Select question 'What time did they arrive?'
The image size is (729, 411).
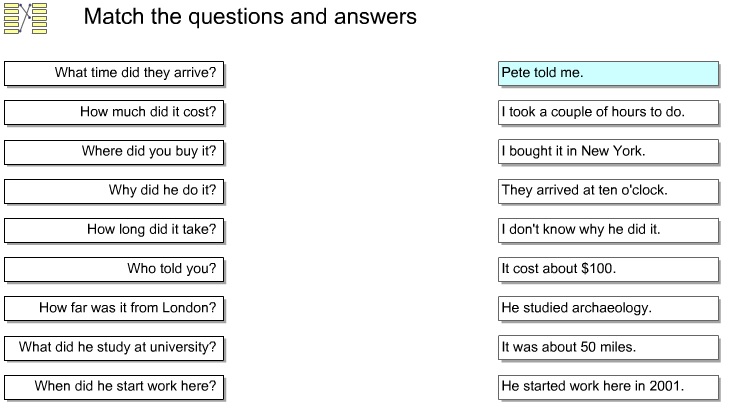[115, 73]
